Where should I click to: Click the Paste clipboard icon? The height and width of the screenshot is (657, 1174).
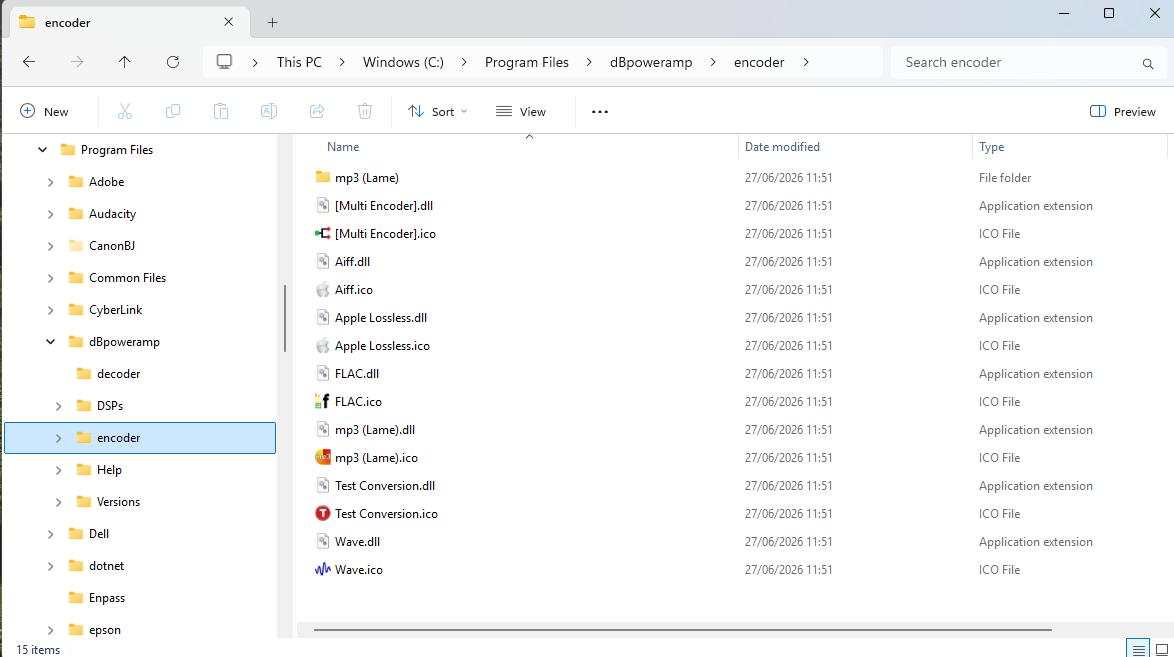221,112
